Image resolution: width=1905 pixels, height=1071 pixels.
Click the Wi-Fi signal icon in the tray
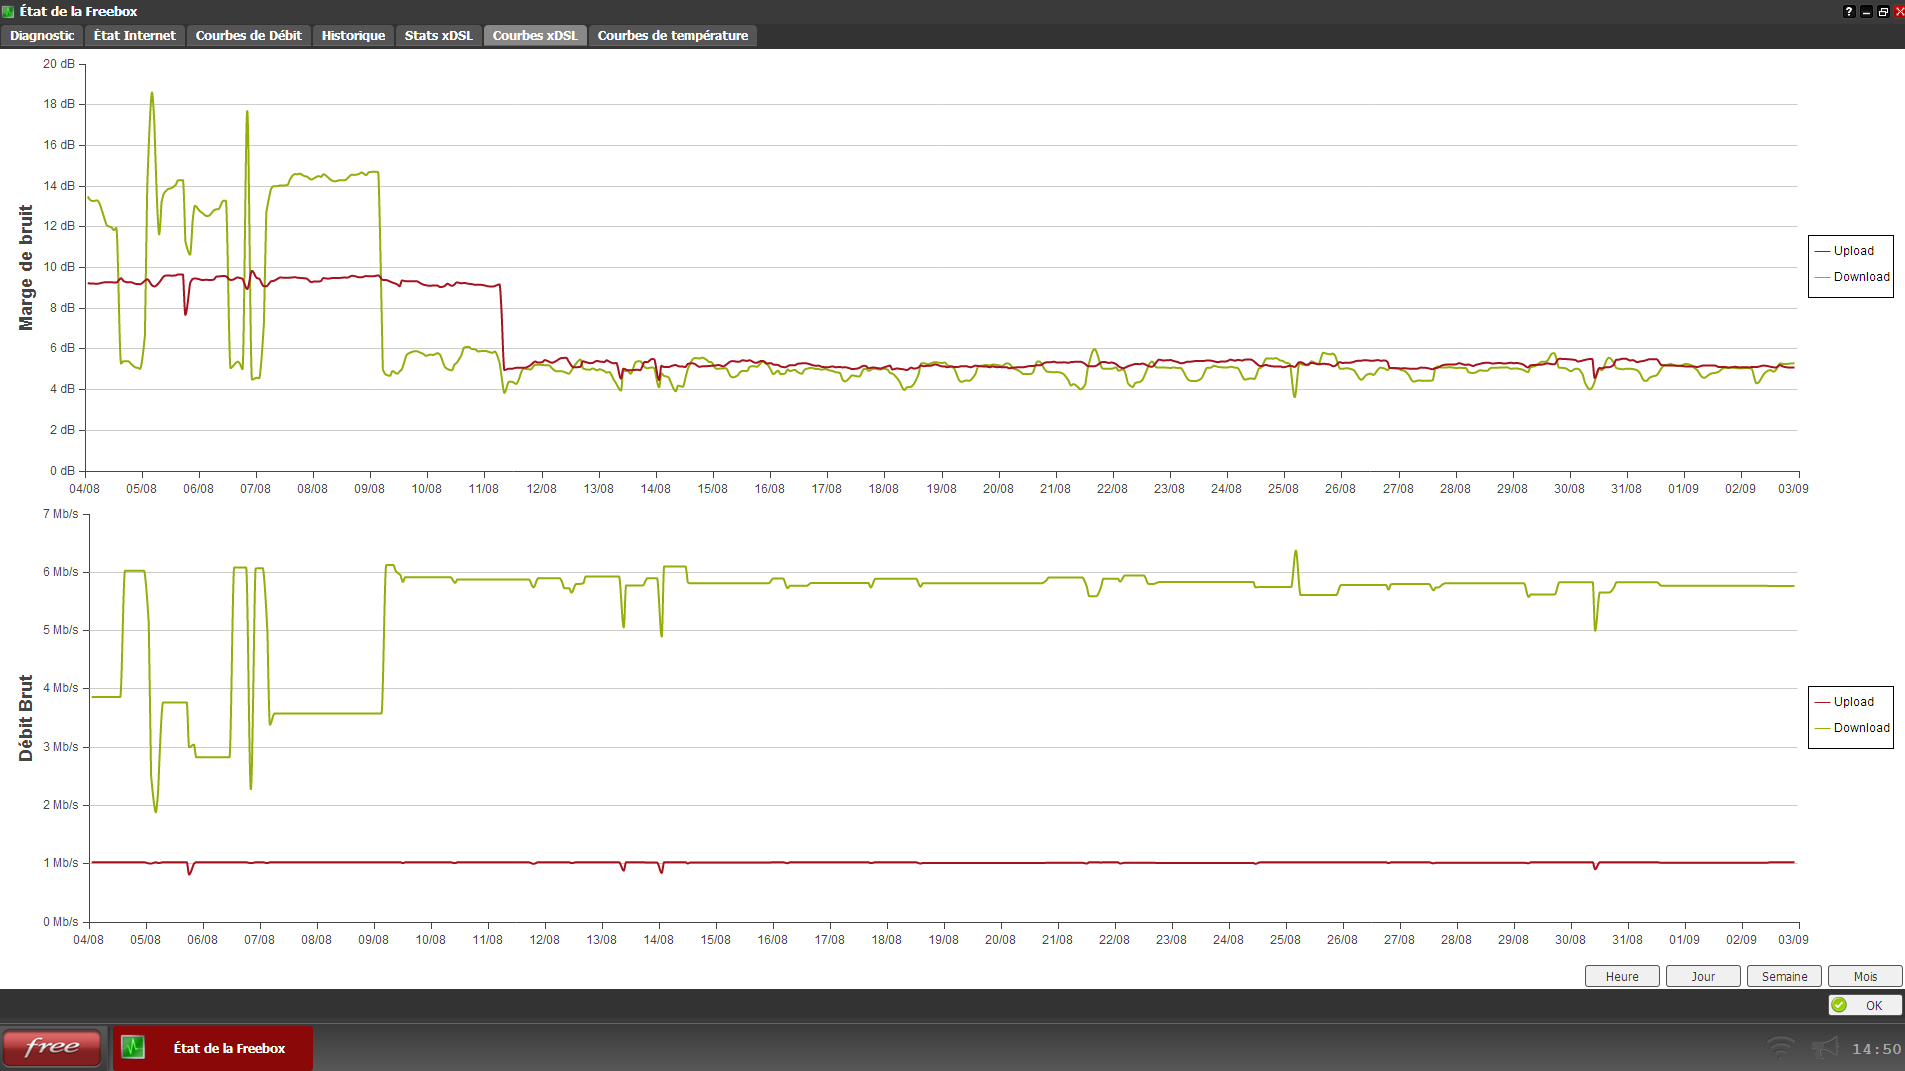(1780, 1047)
